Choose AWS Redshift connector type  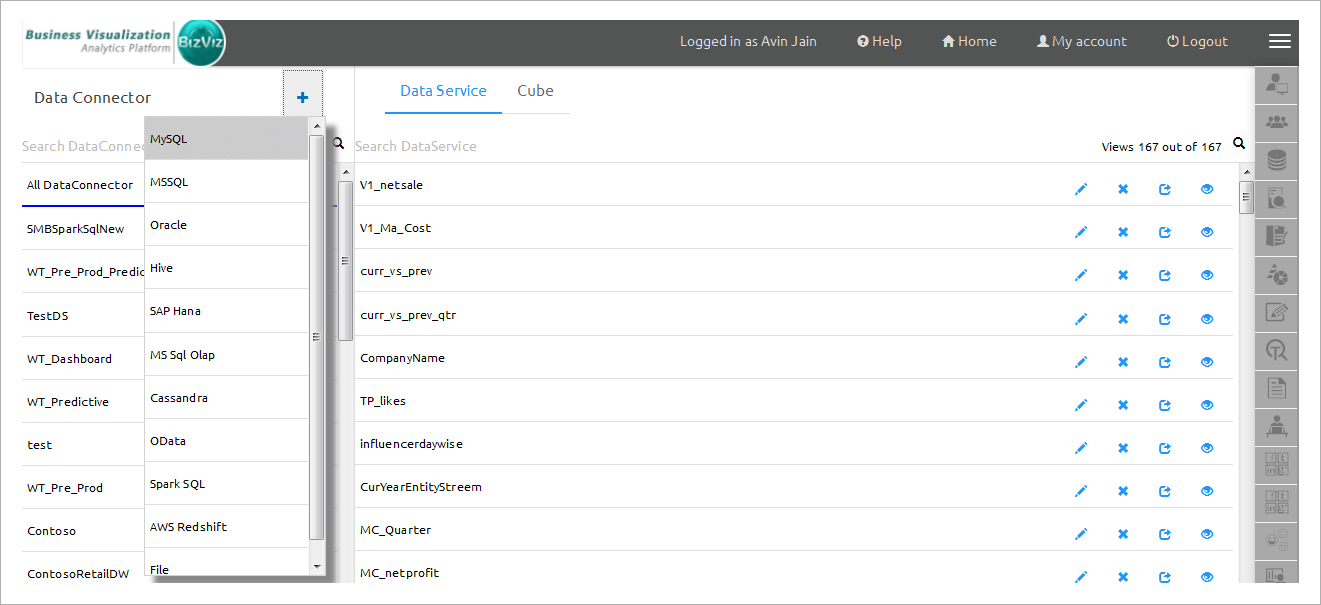point(227,527)
